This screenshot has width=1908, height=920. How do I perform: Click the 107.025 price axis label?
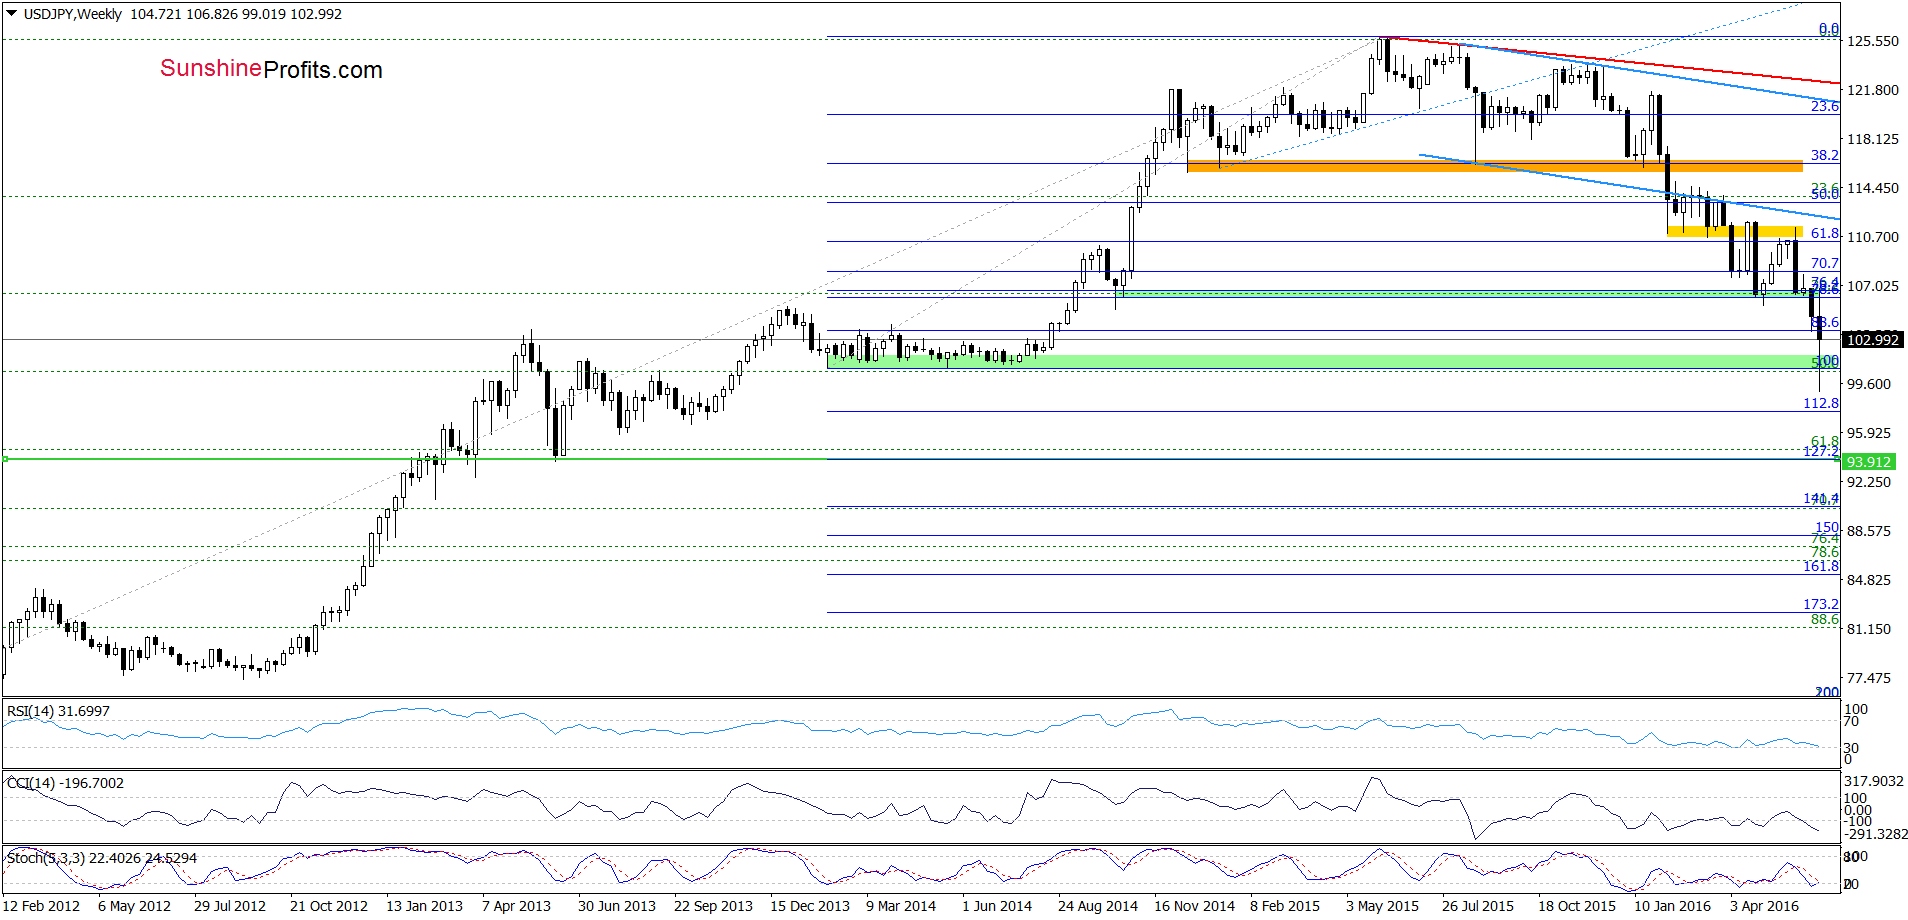coord(1873,286)
